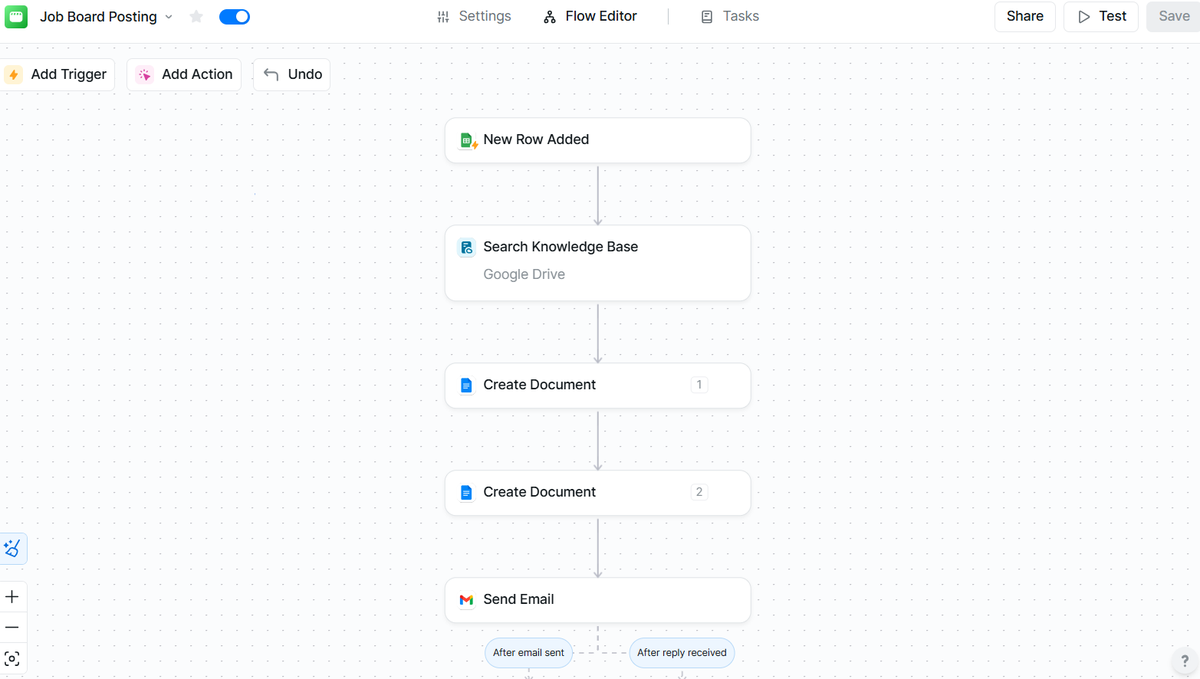The height and width of the screenshot is (679, 1200).
Task: Zoom out of the canvas
Action: pos(12,628)
